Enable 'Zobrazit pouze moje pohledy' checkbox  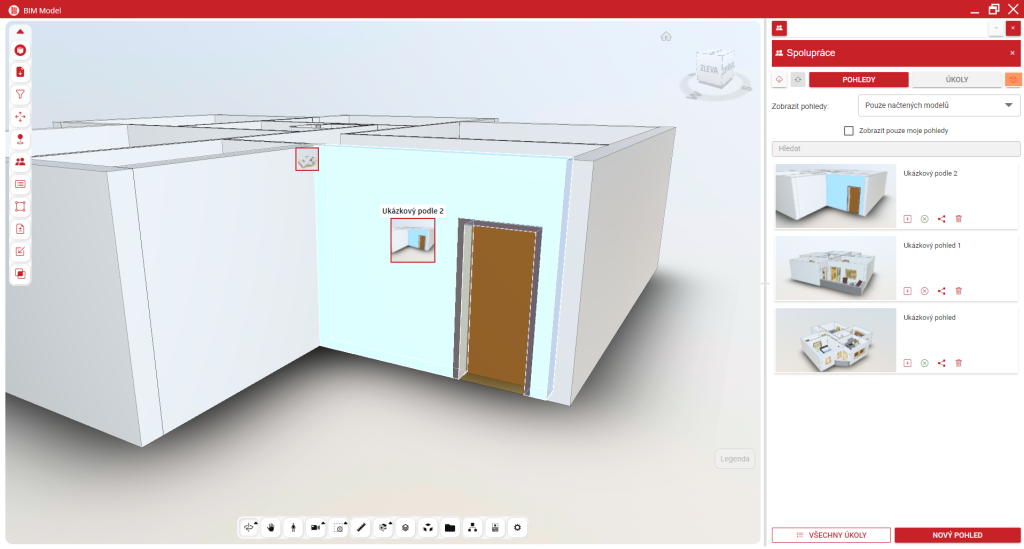(849, 130)
